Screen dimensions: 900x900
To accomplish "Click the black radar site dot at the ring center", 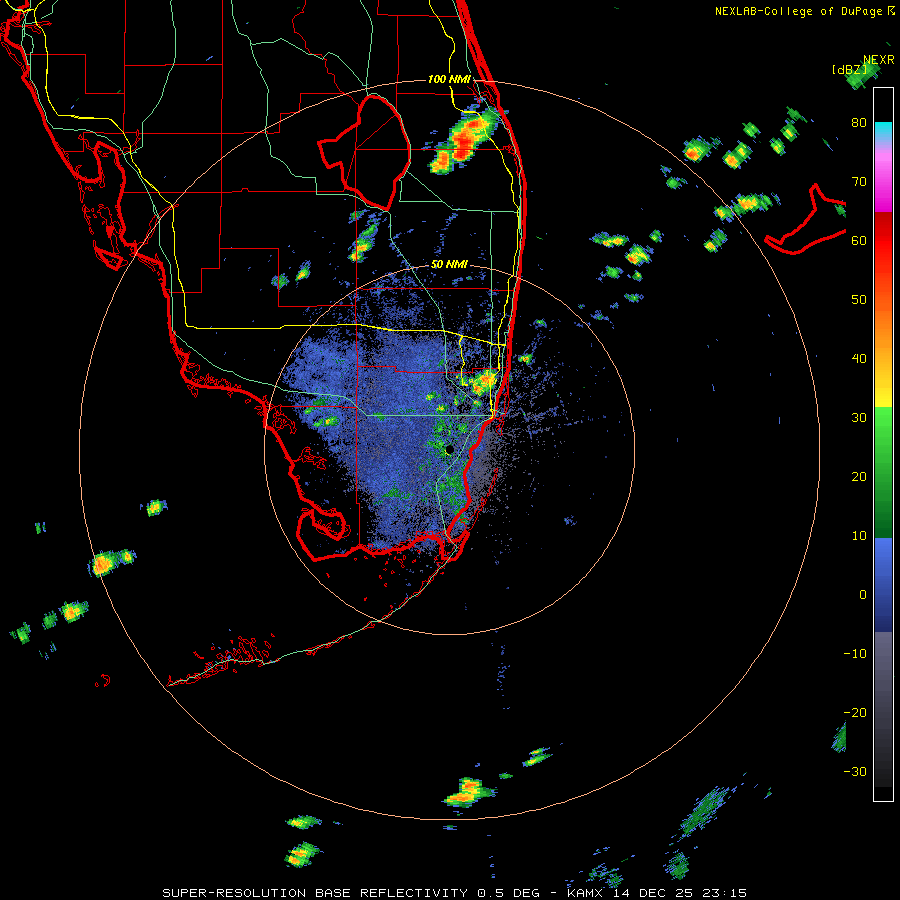I will coord(449,449).
